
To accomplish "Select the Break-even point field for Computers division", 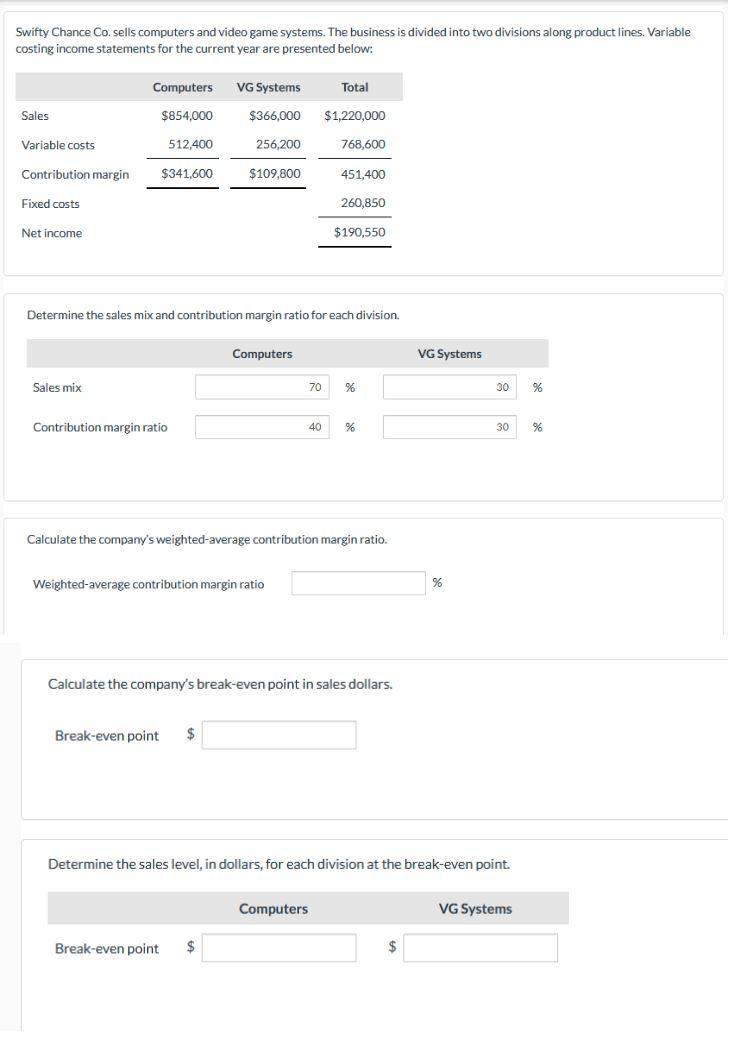I will [x=281, y=947].
